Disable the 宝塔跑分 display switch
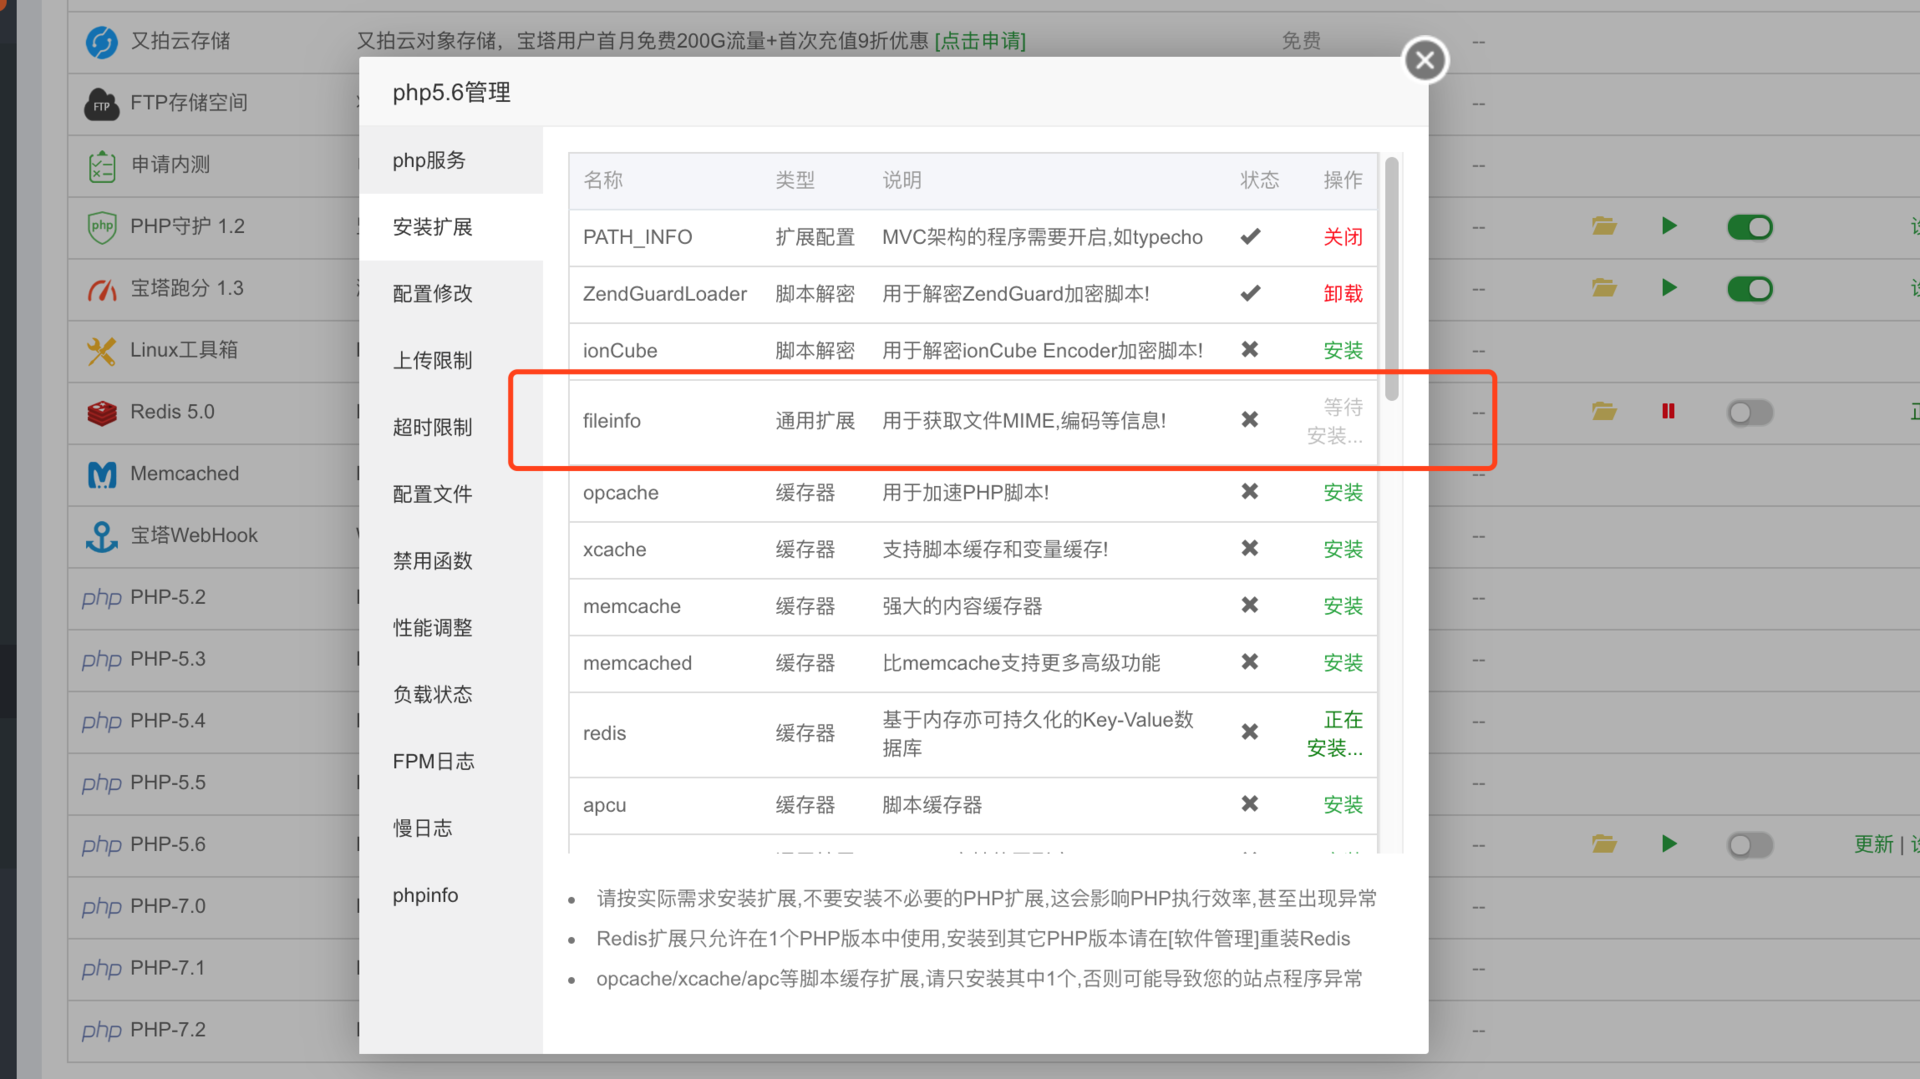Screen dimensions: 1920x1079 click(x=1749, y=289)
